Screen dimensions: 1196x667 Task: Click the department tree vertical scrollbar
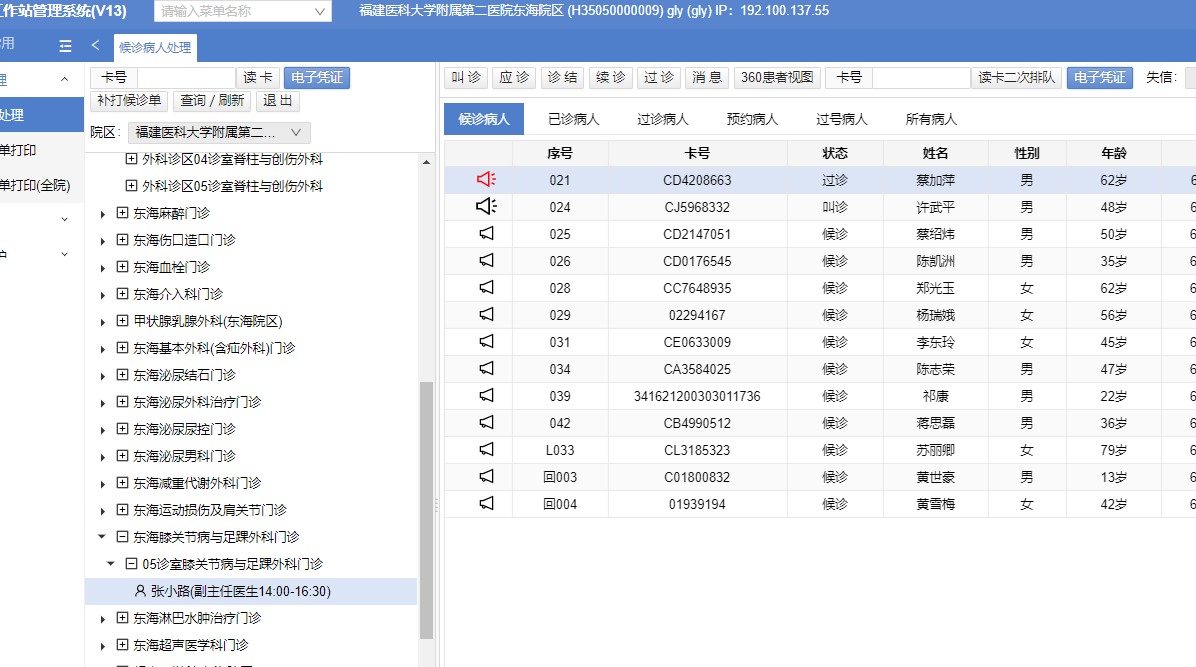pos(426,510)
